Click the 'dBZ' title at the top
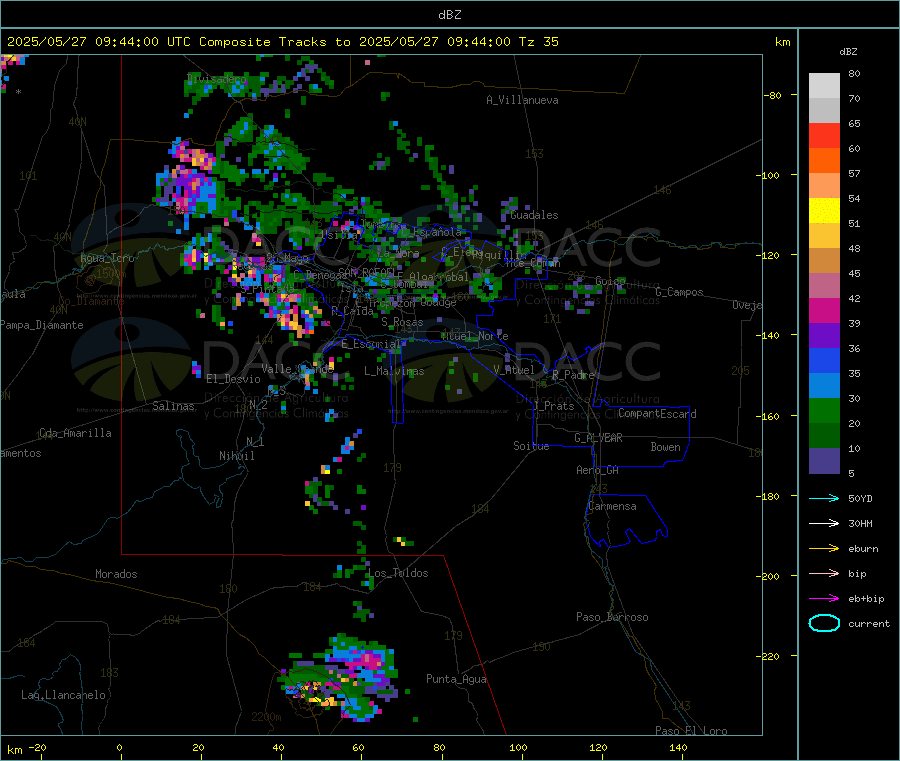Image resolution: width=900 pixels, height=761 pixels. pyautogui.click(x=449, y=15)
